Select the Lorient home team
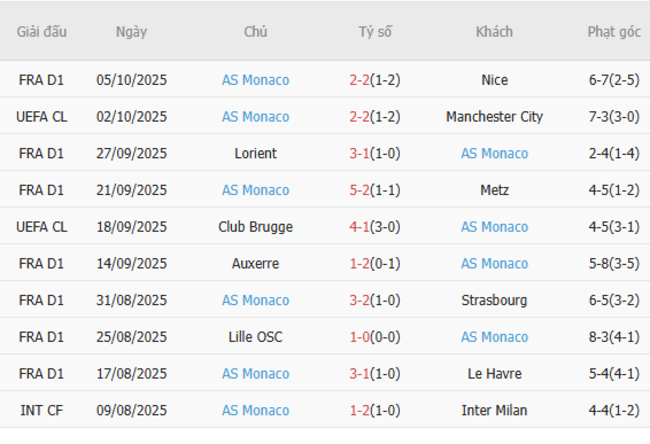Viewport: 650px width, 444px height. 255,154
